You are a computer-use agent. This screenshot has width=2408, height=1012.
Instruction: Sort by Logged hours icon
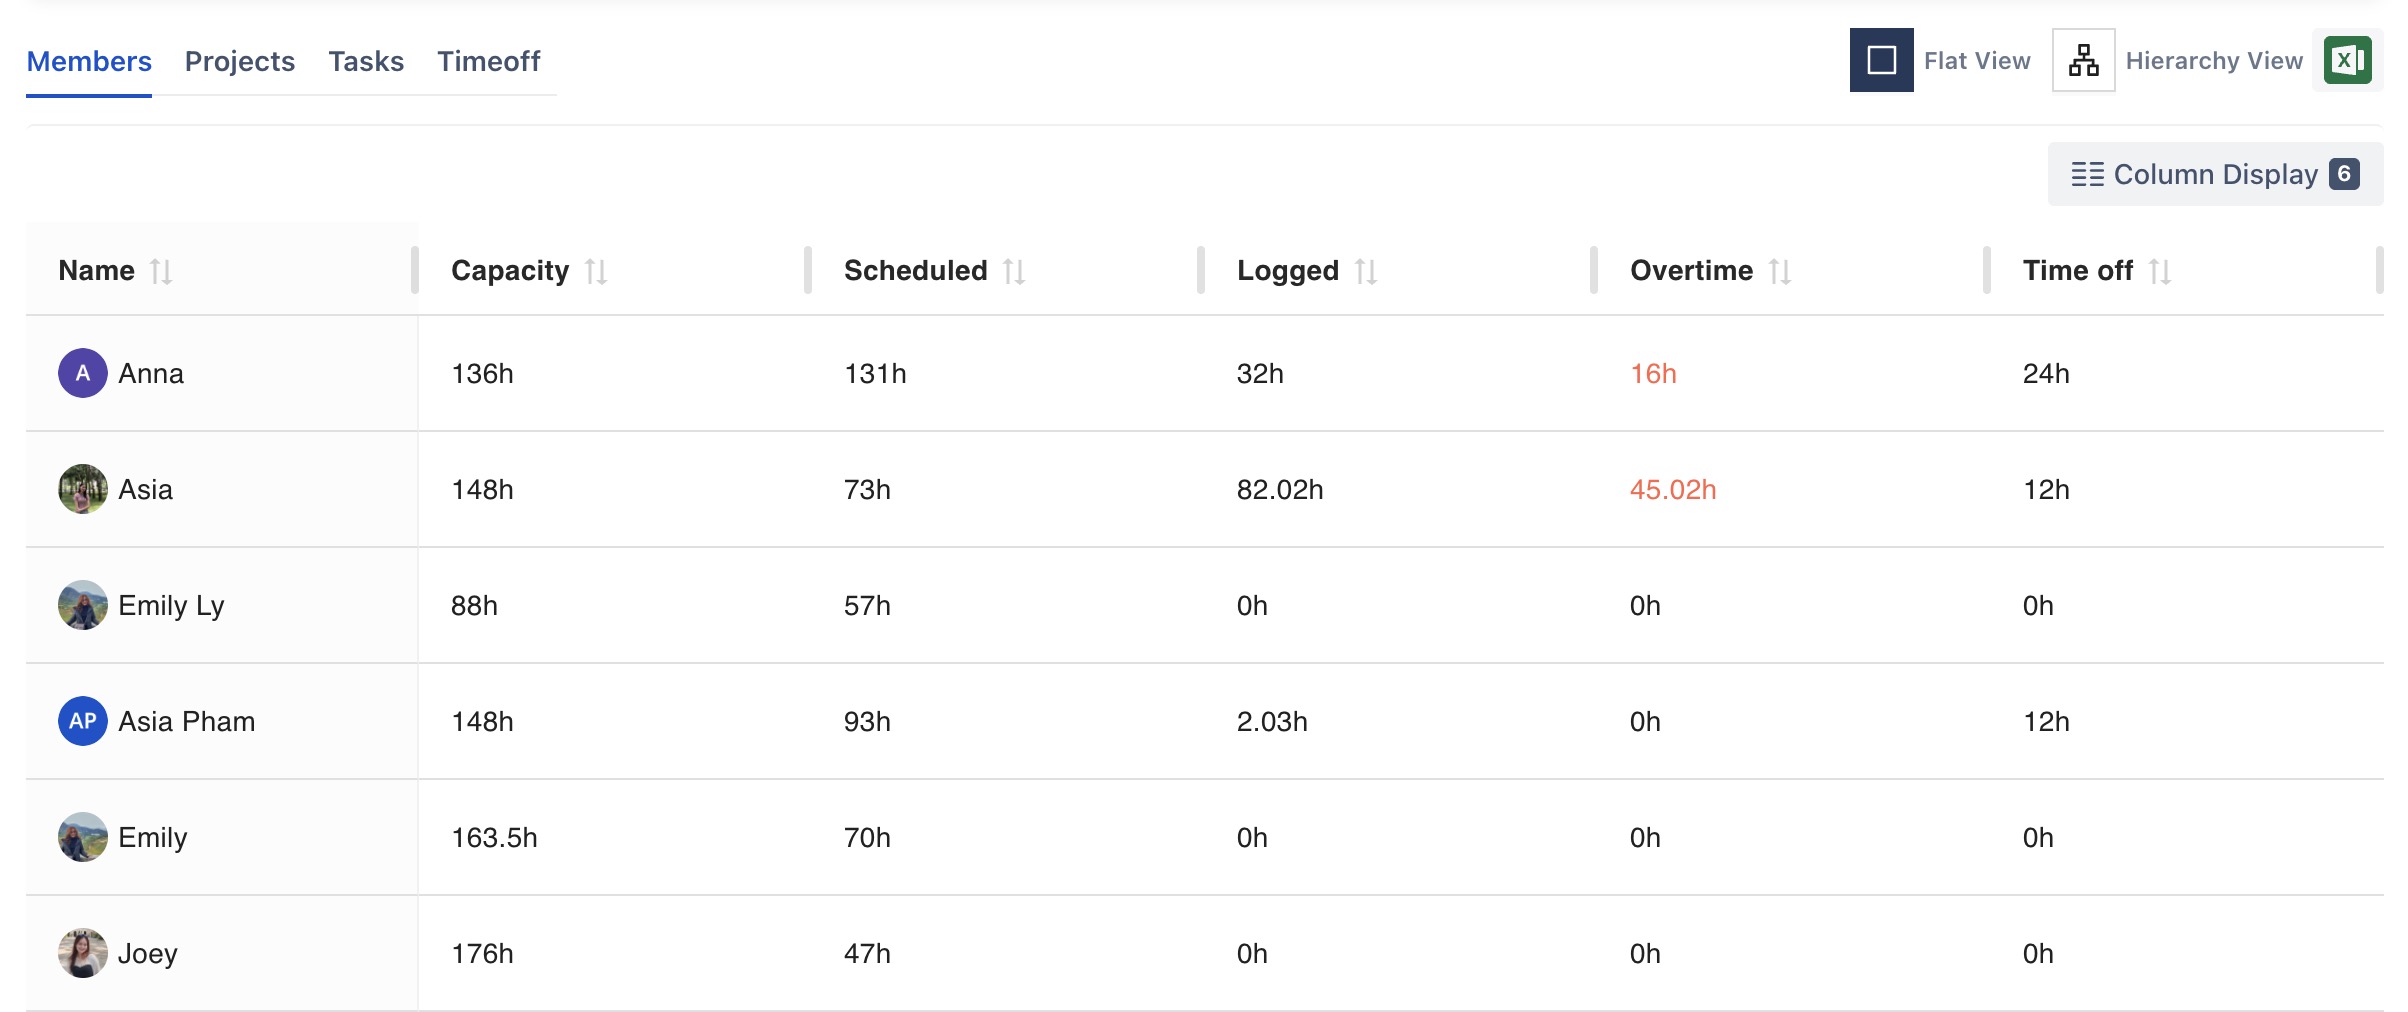point(1366,271)
